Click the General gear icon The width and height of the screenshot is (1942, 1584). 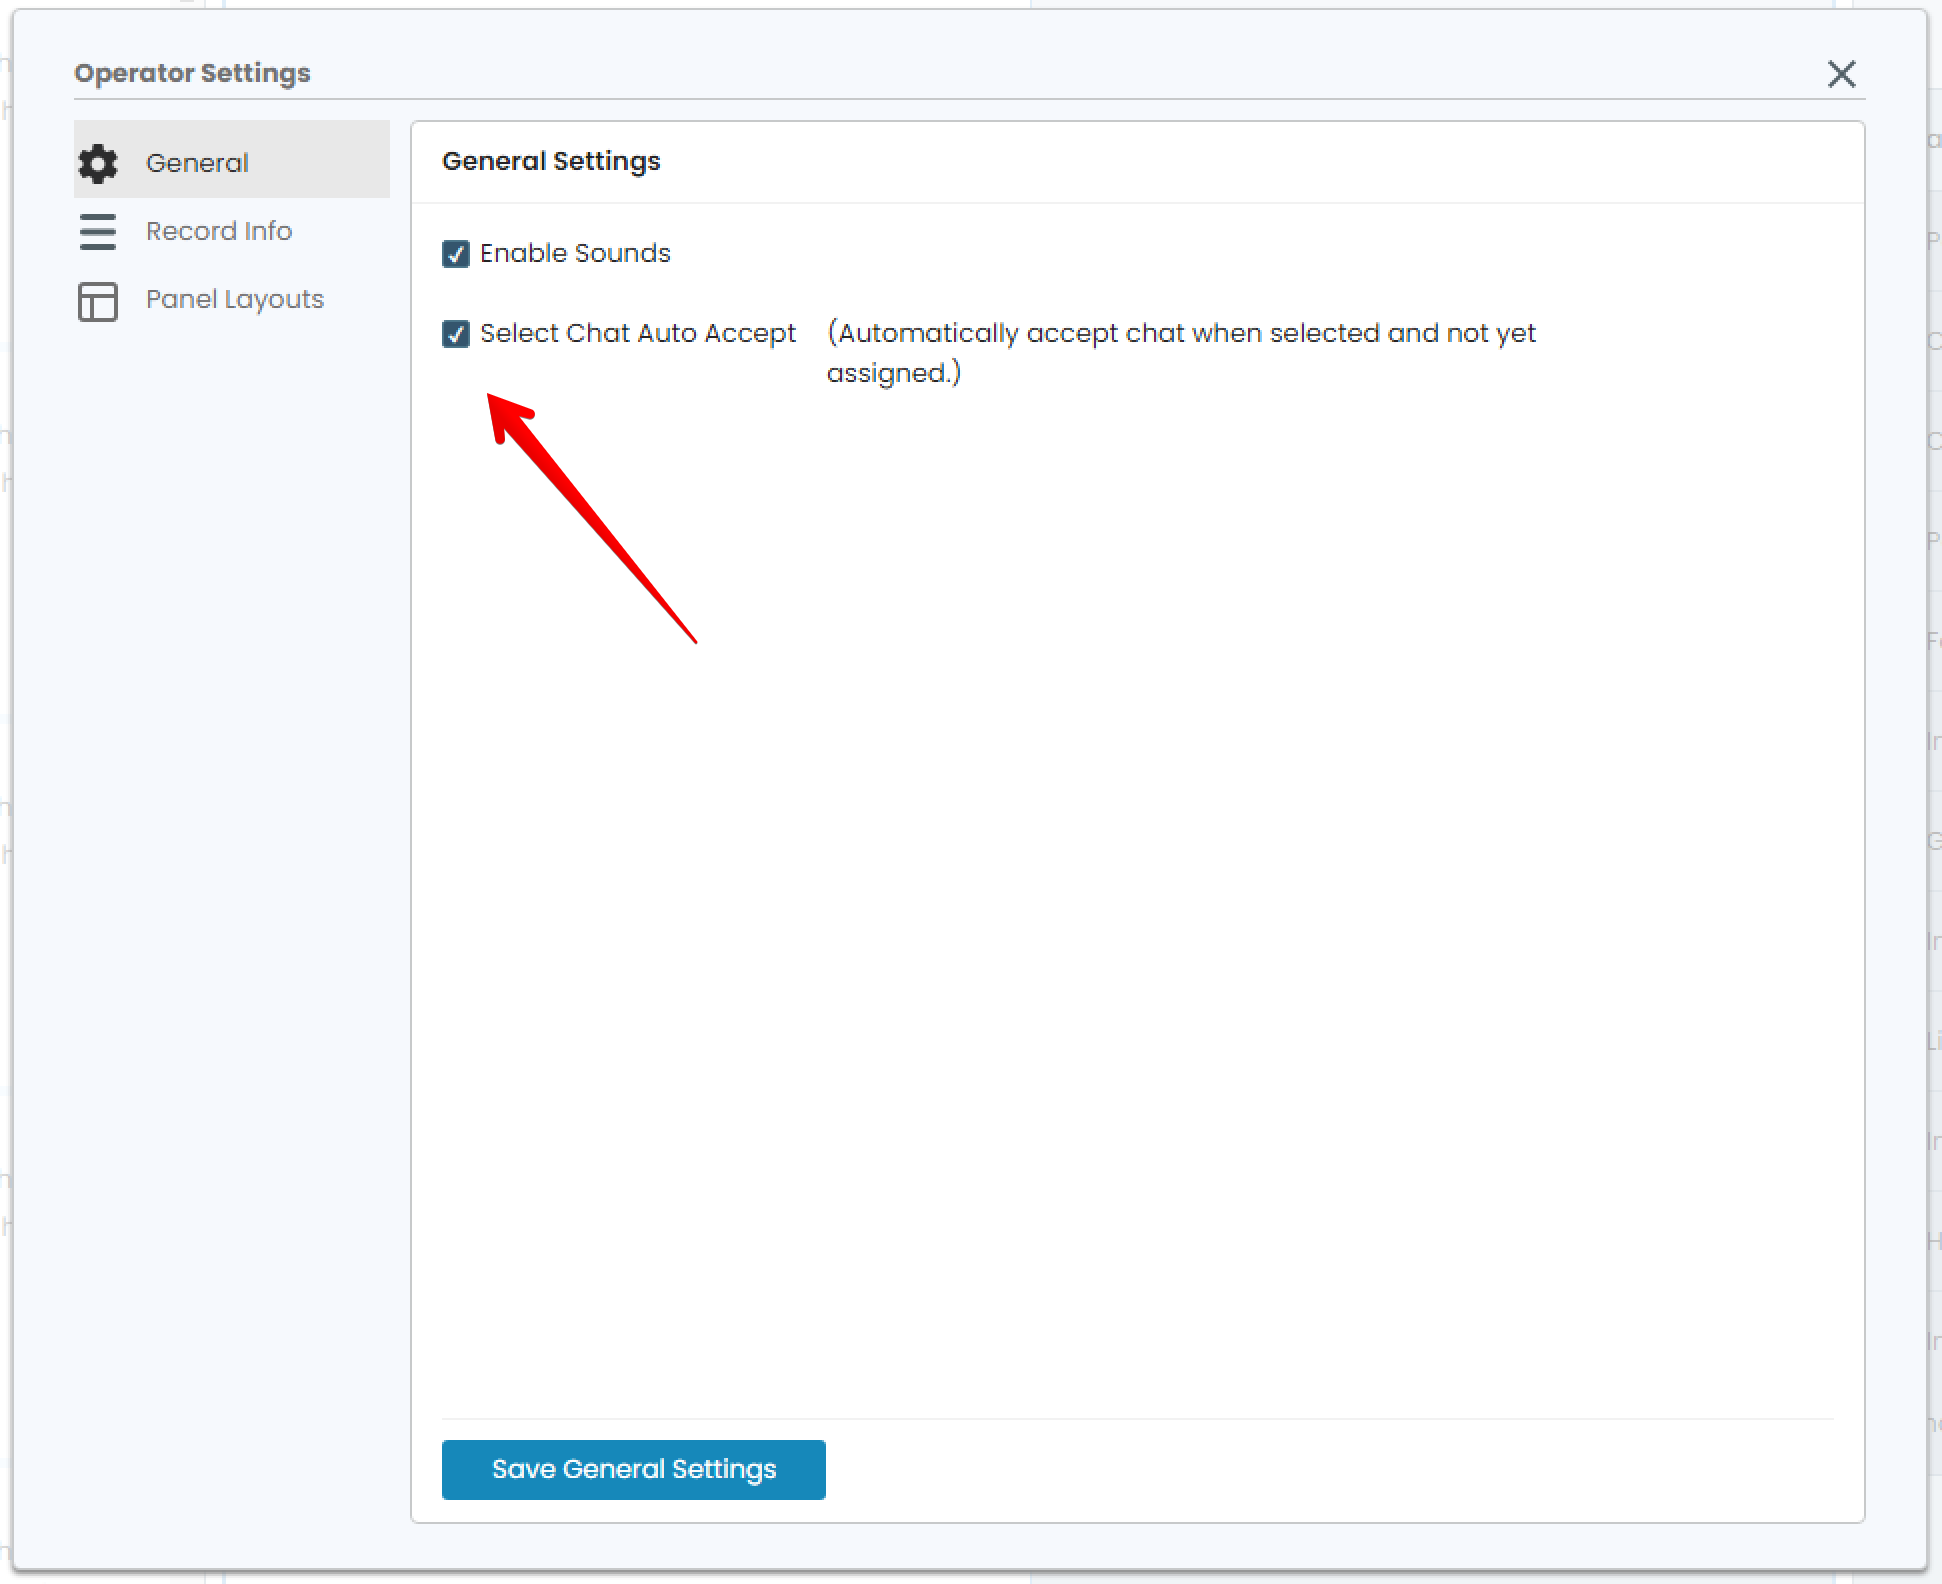tap(98, 164)
